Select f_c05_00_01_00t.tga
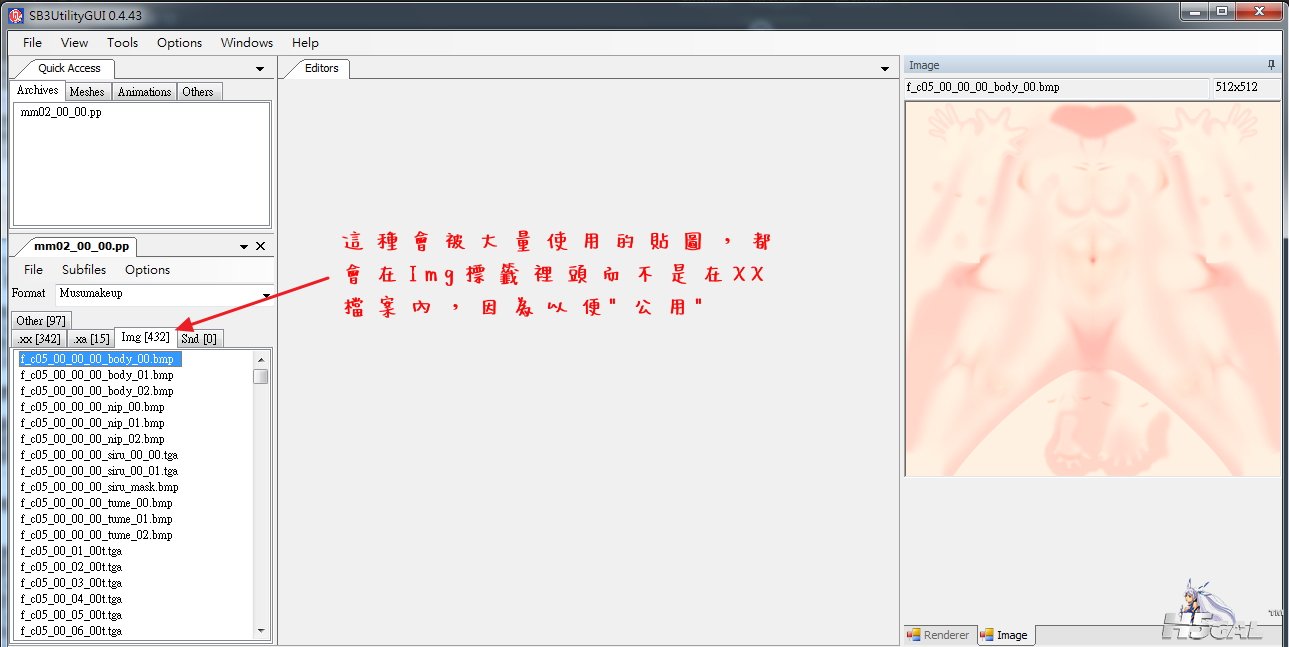The image size is (1289, 647). (71, 551)
